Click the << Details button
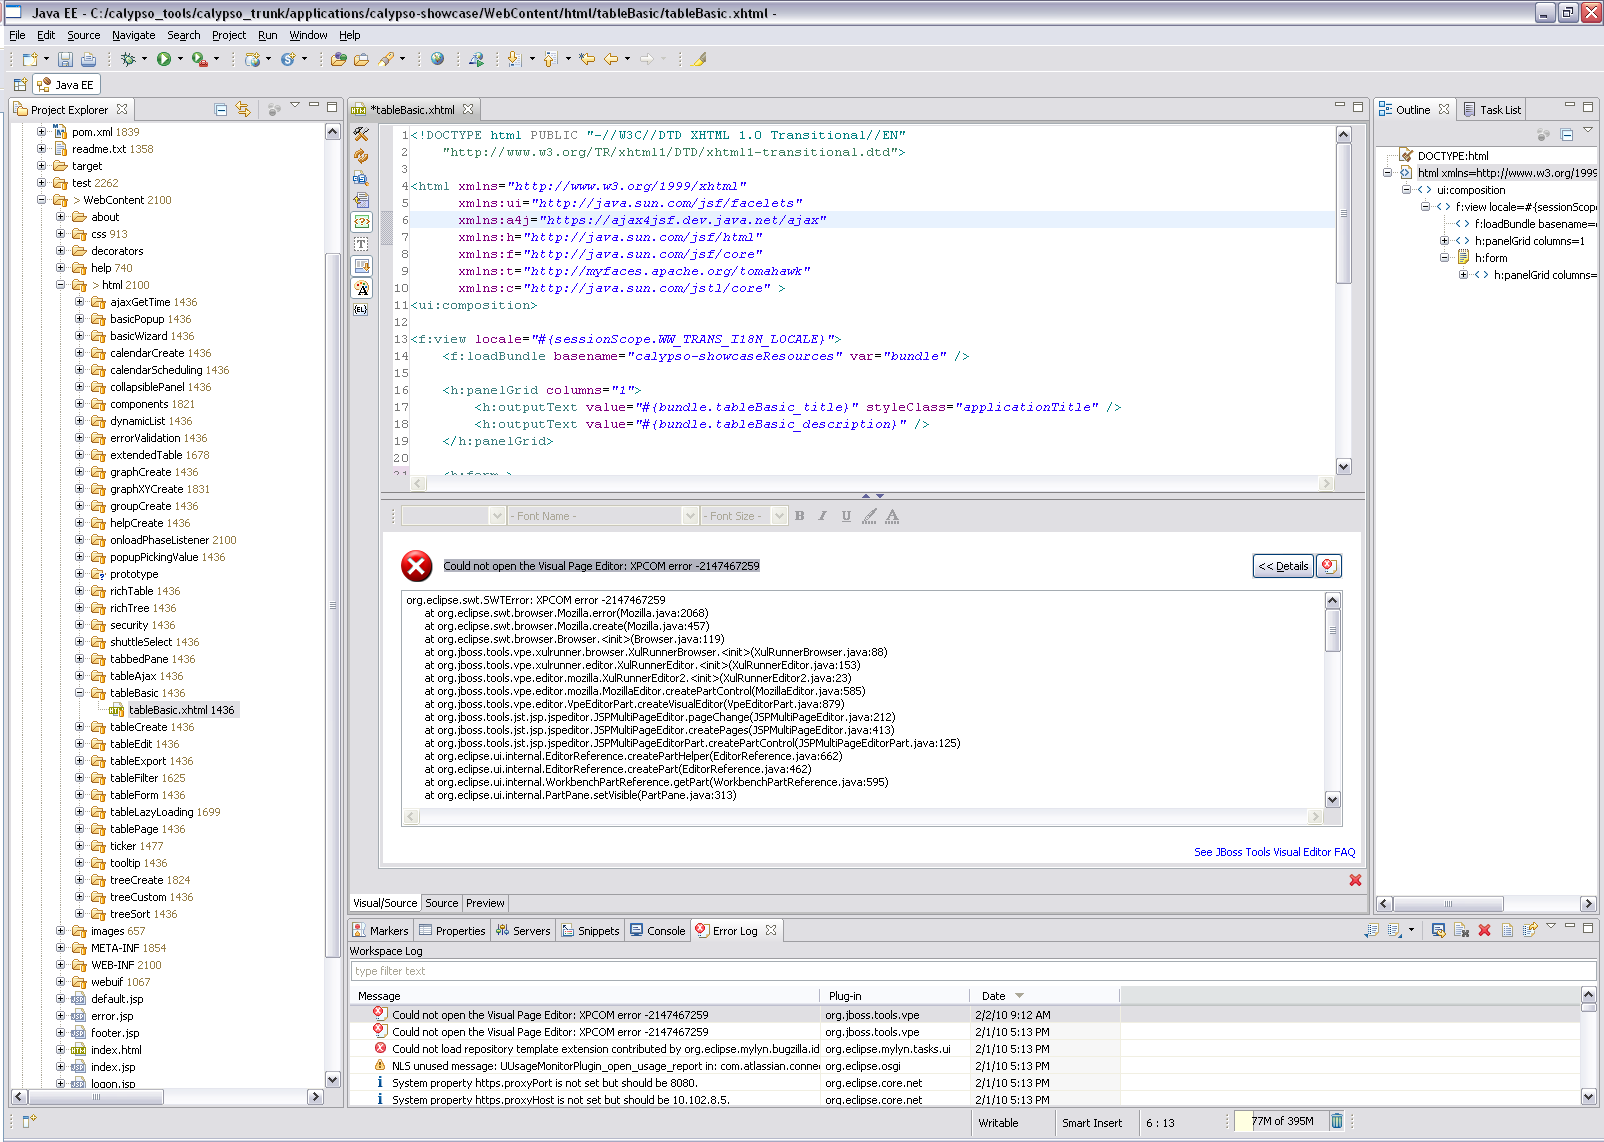This screenshot has width=1604, height=1142. tap(1283, 566)
